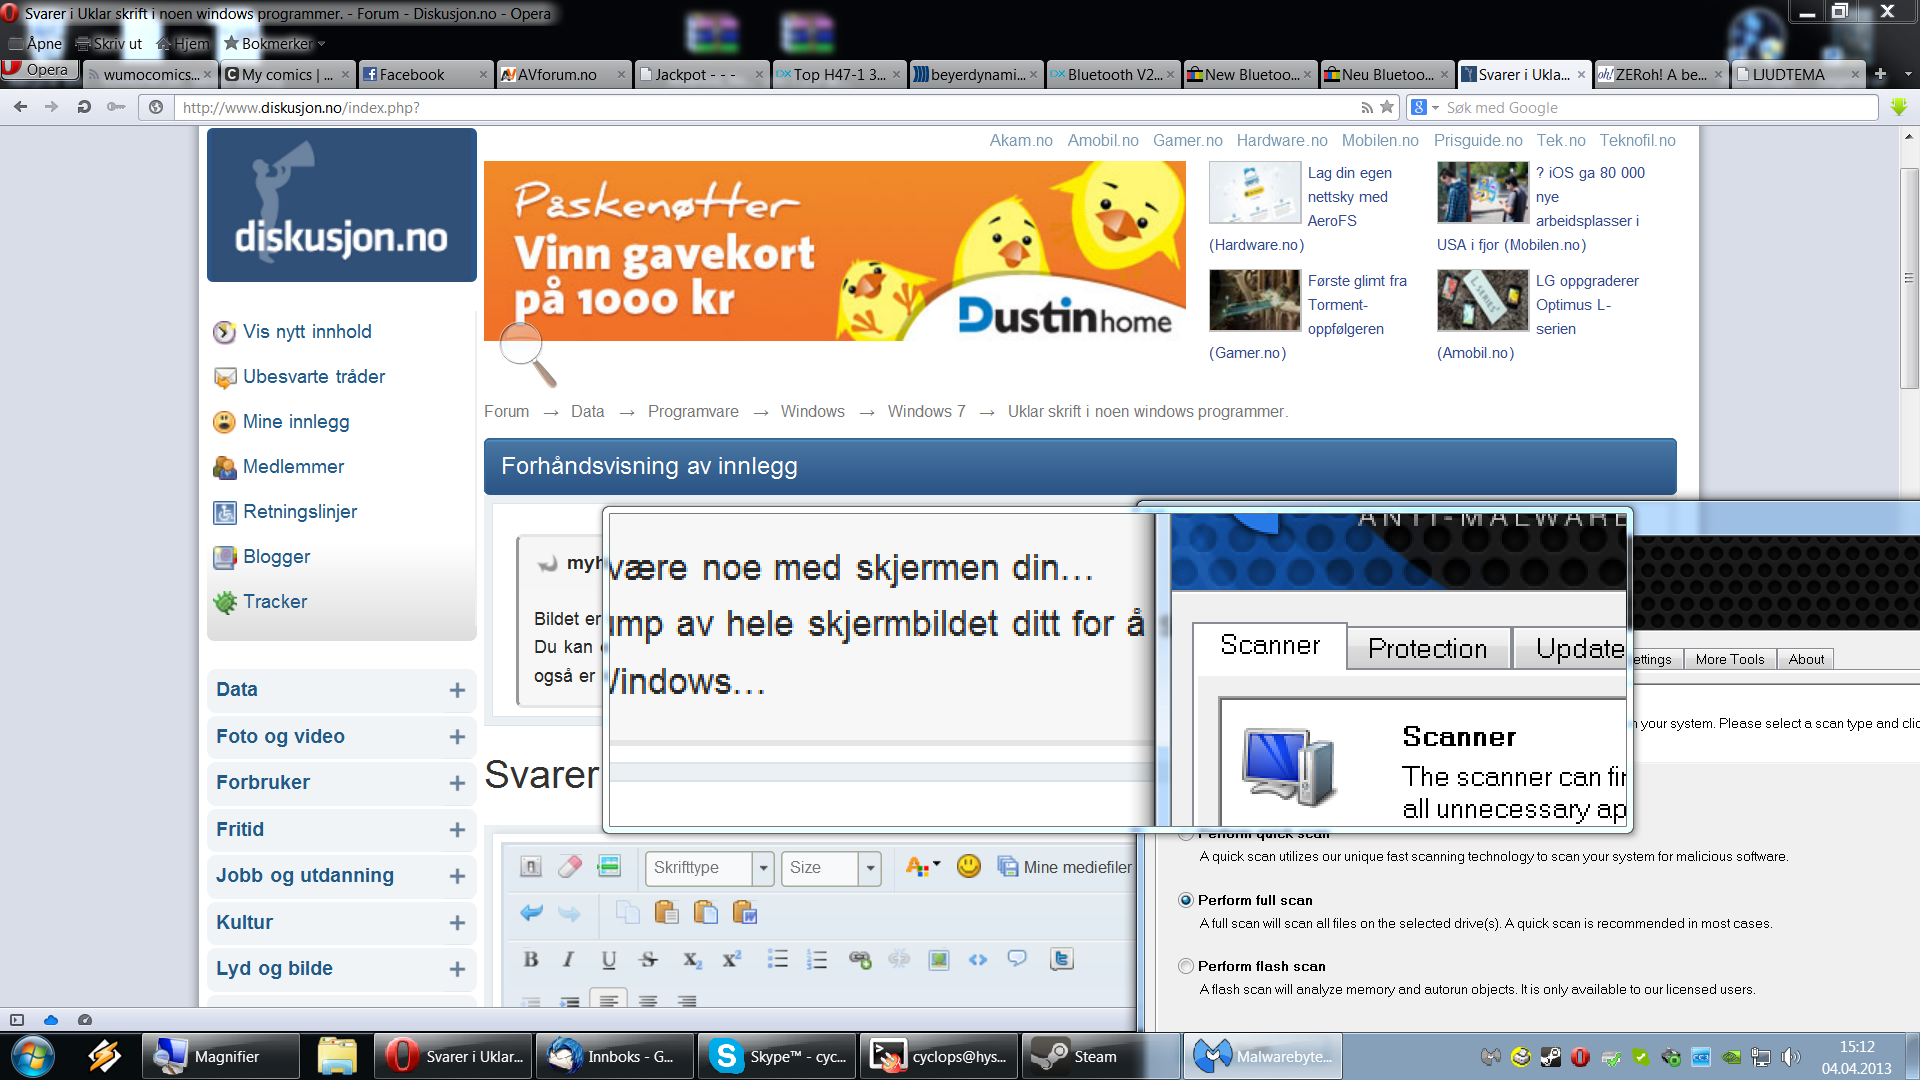Reload the page in Opera

click(x=84, y=107)
